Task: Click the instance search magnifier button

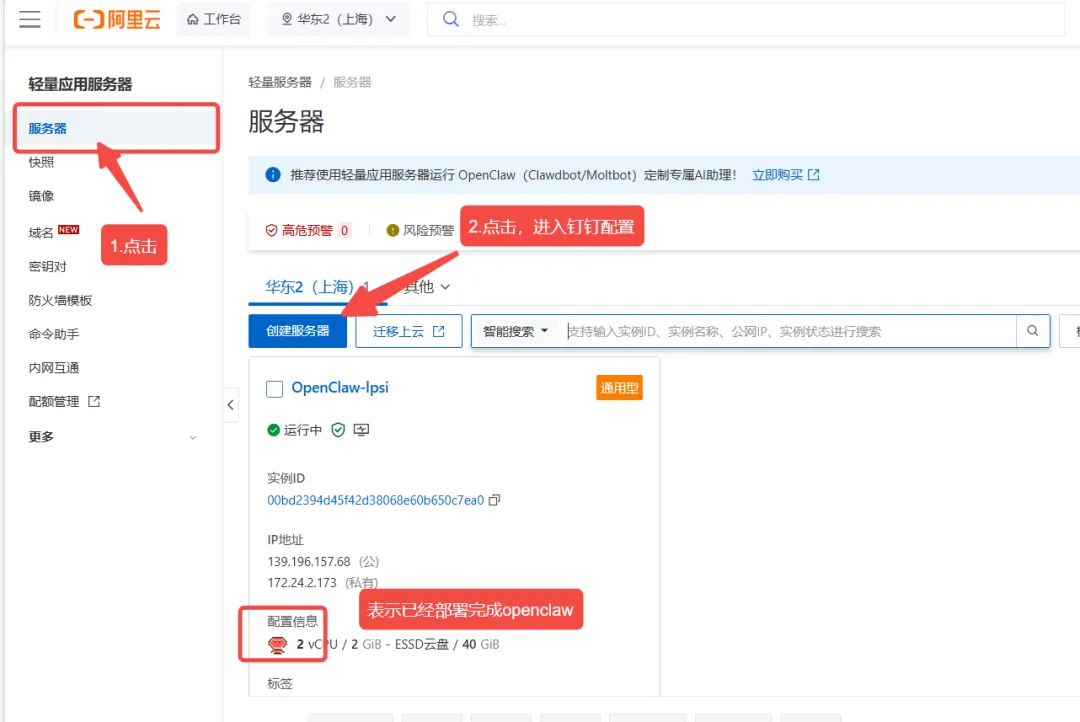Action: [1032, 331]
